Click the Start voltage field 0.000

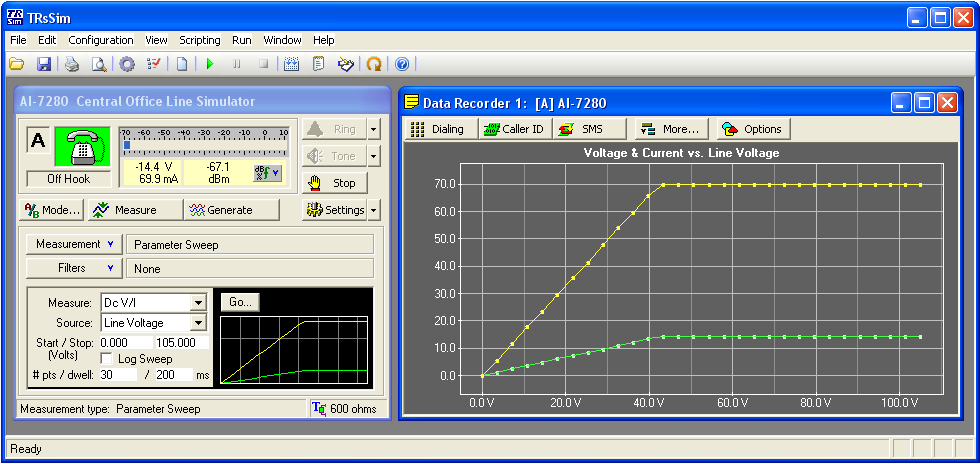[126, 343]
